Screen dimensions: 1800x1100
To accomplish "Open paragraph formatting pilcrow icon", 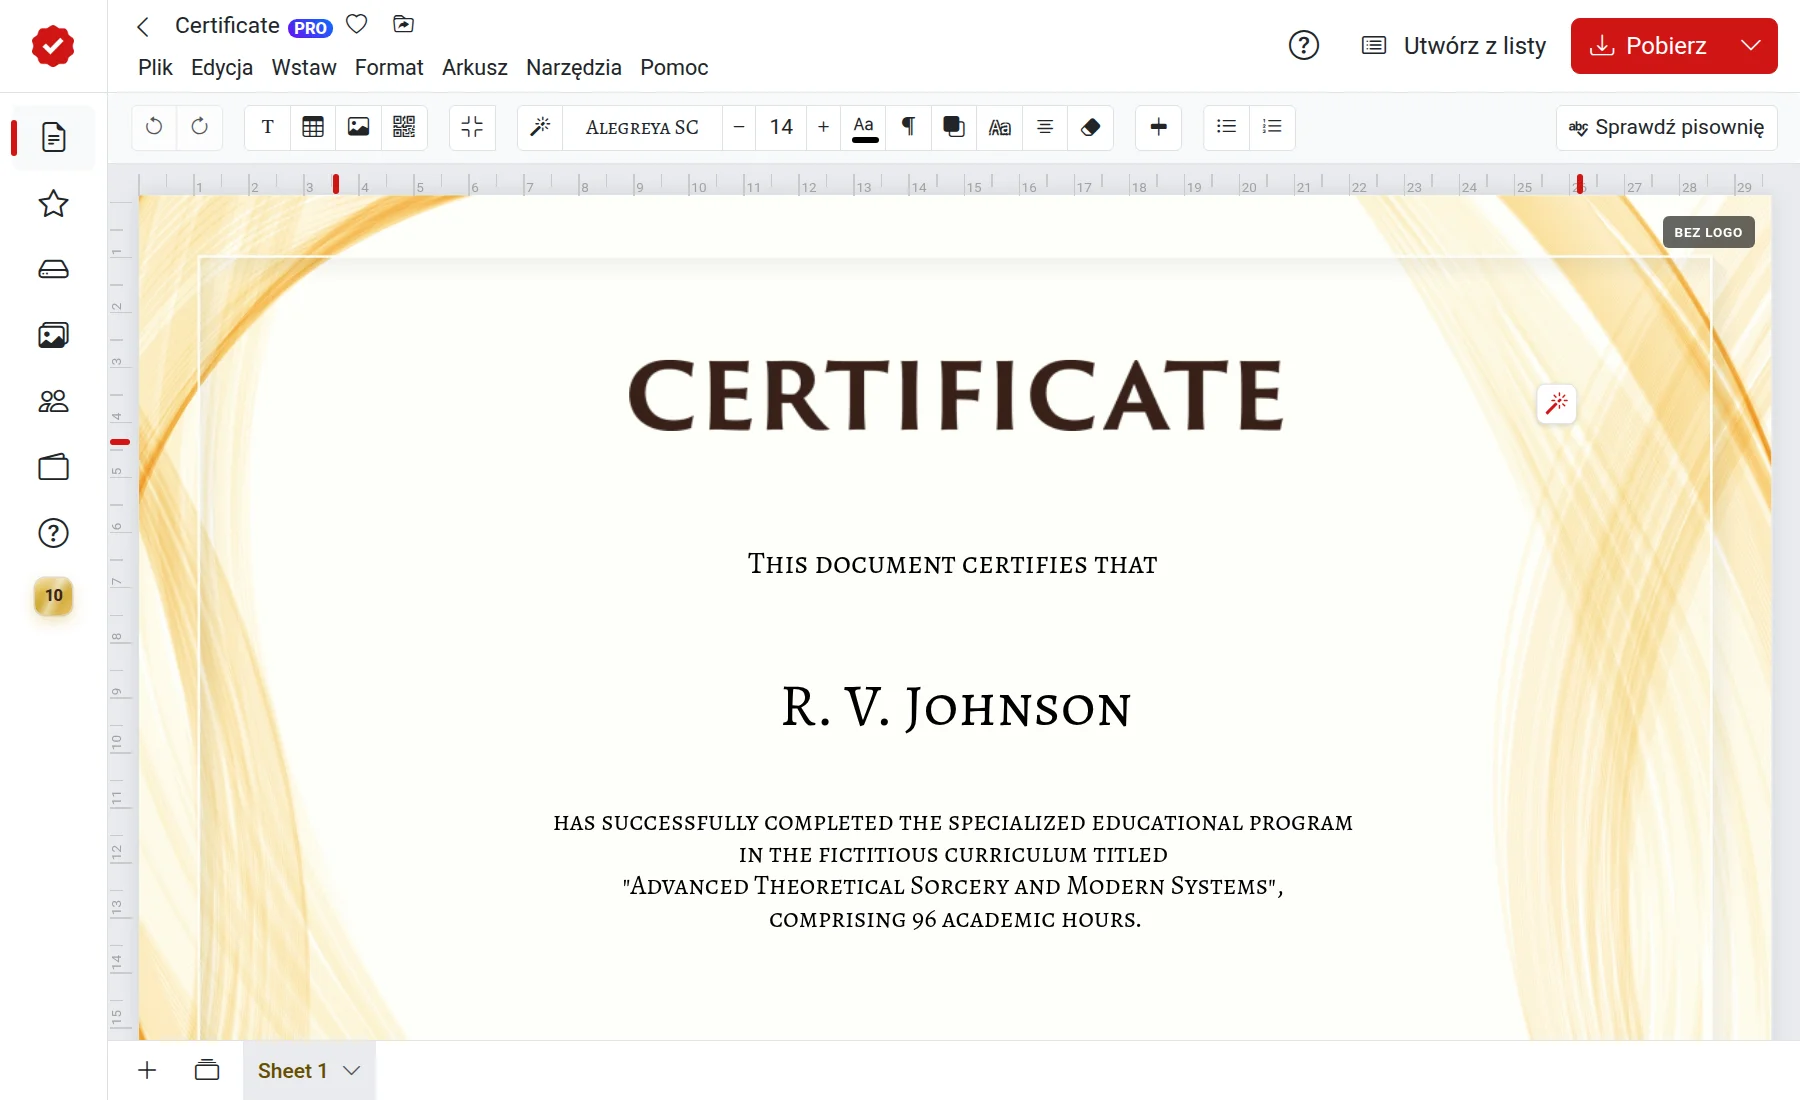I will click(909, 127).
